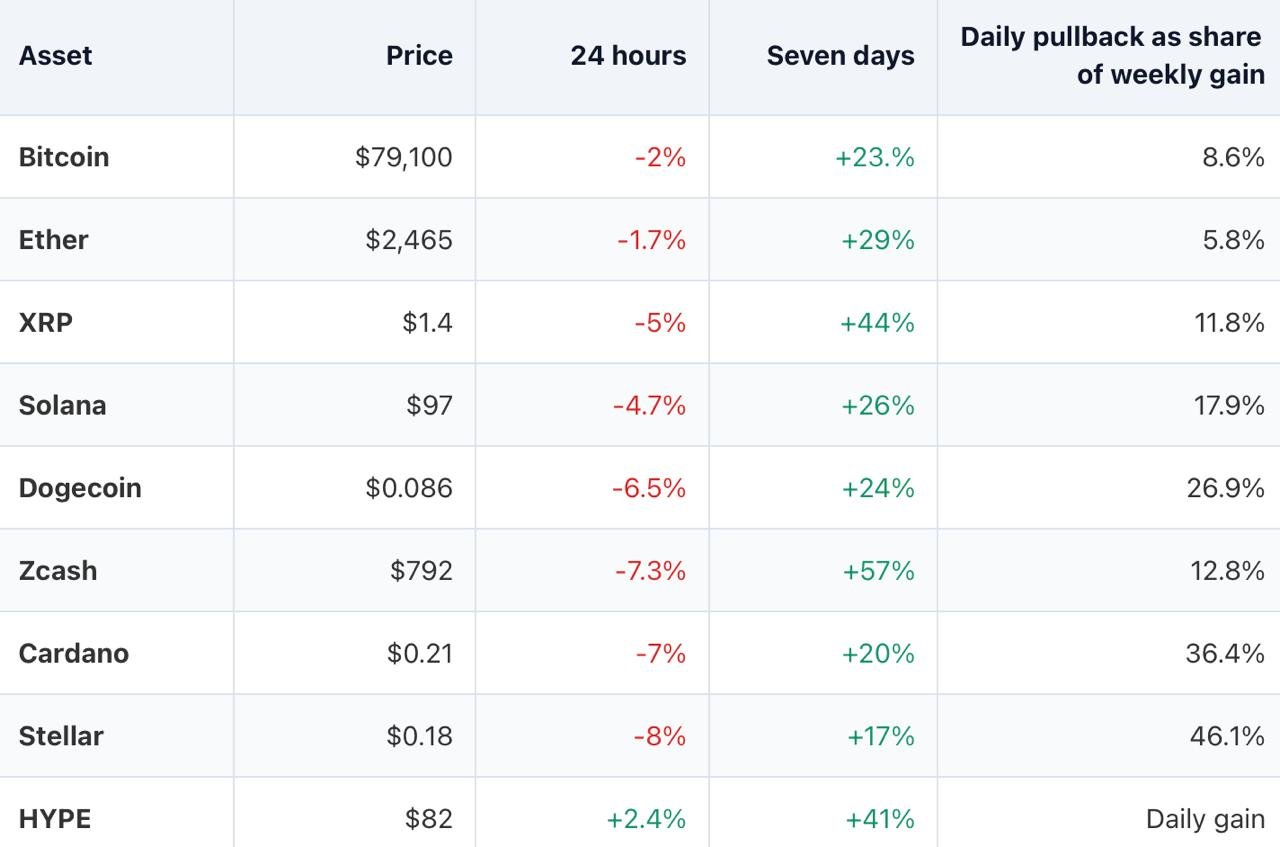
Task: Click the Asset column header
Action: coord(55,56)
